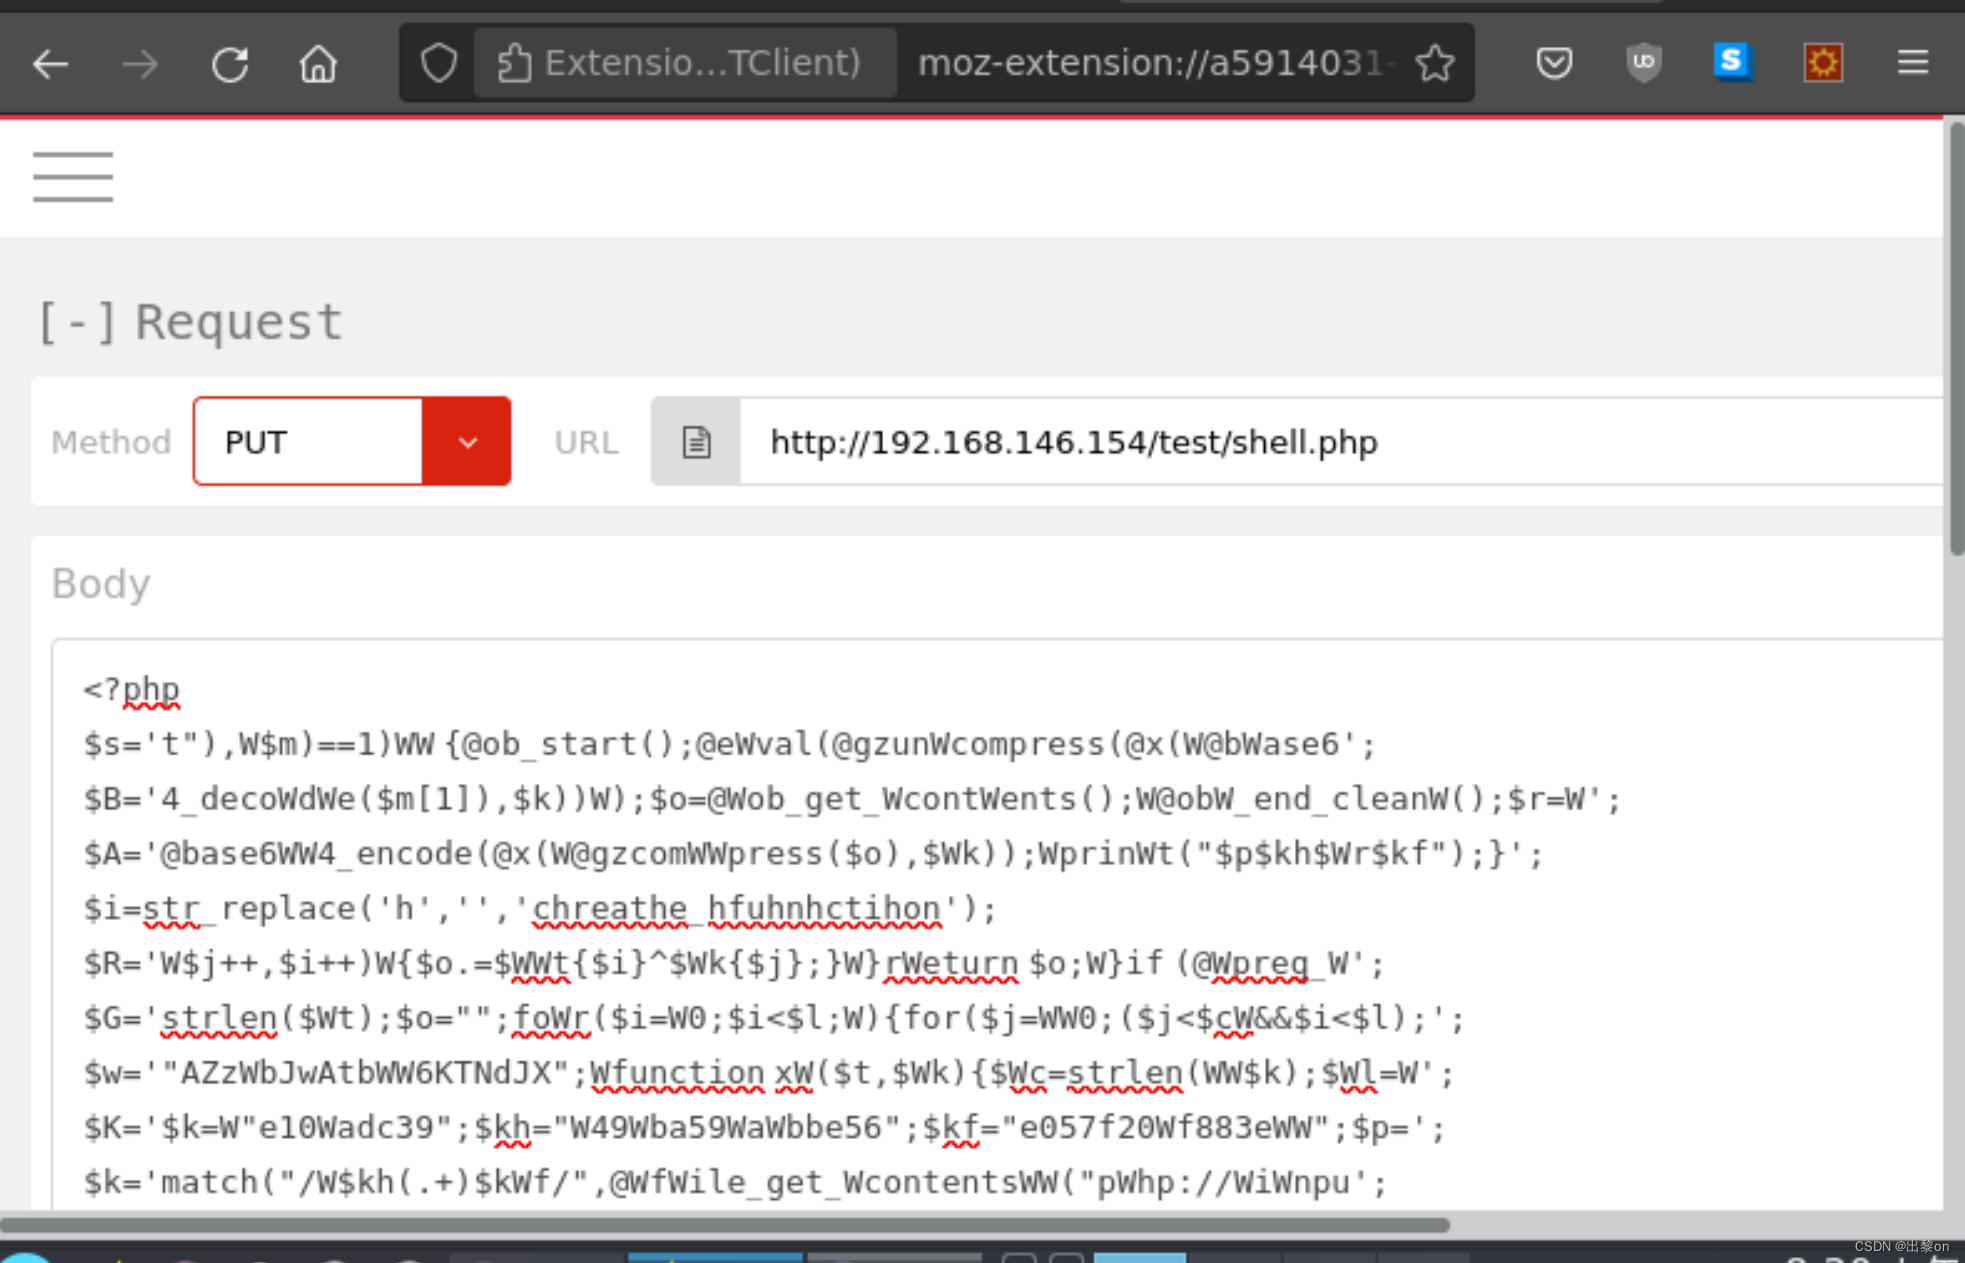The width and height of the screenshot is (1965, 1263).
Task: Reload the current page
Action: click(230, 65)
